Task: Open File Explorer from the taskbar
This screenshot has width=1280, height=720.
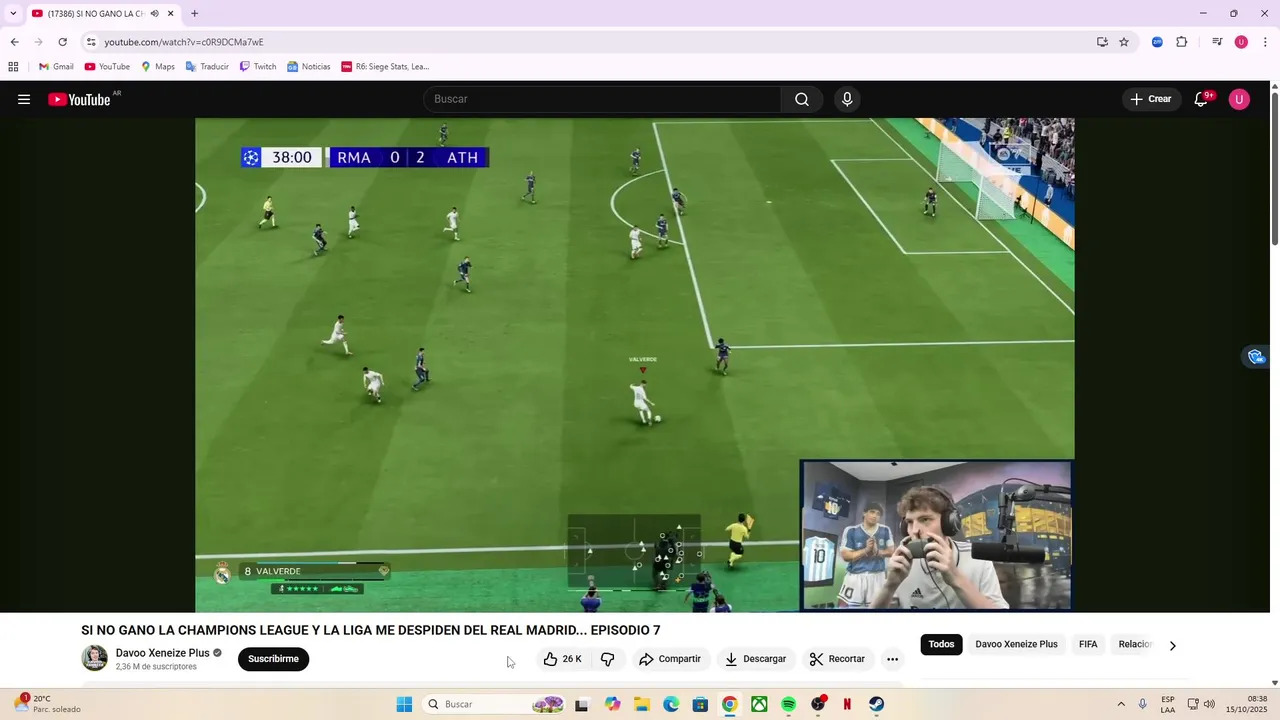Action: tap(641, 704)
